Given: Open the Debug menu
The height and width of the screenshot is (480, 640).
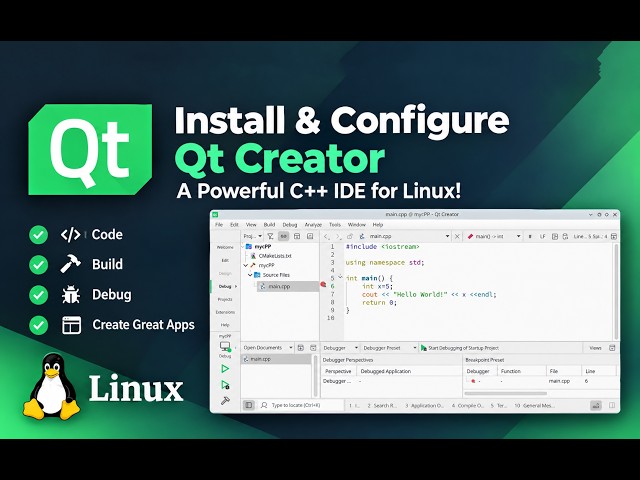Looking at the screenshot, I should pos(290,224).
